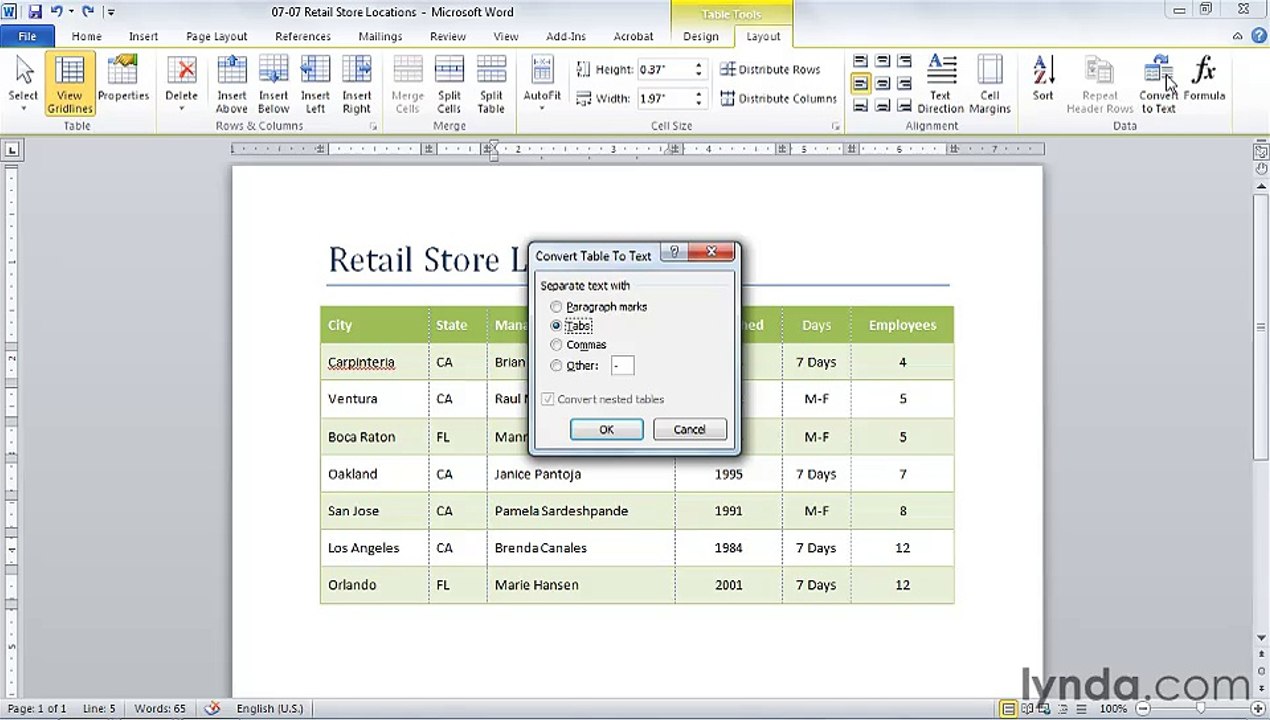
Task: Click Cancel in Convert Table dialog
Action: pos(689,429)
